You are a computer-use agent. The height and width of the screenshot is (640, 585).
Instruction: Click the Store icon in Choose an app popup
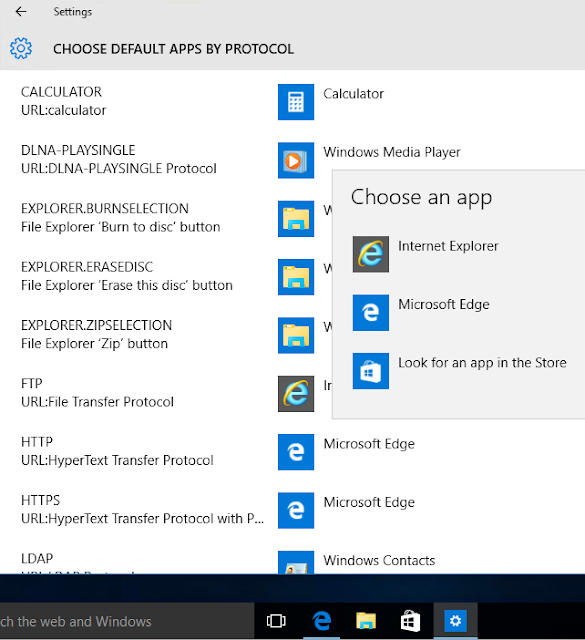pyautogui.click(x=371, y=371)
